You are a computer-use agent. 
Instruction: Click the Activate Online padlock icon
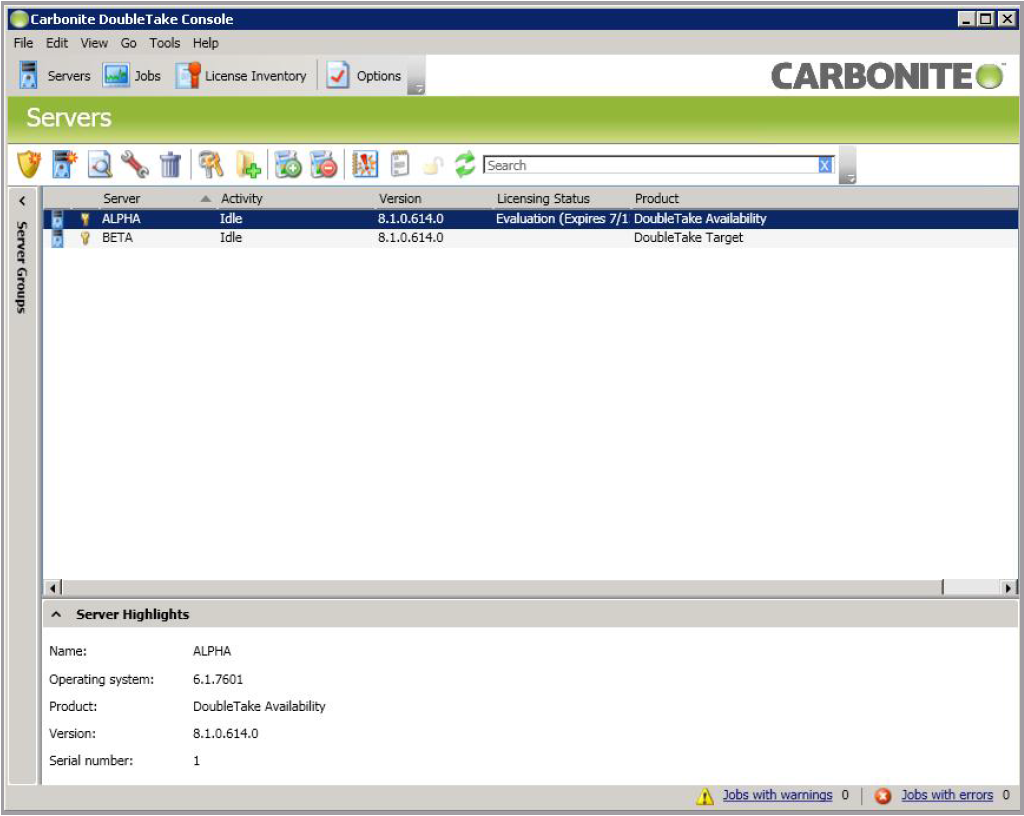coord(433,166)
